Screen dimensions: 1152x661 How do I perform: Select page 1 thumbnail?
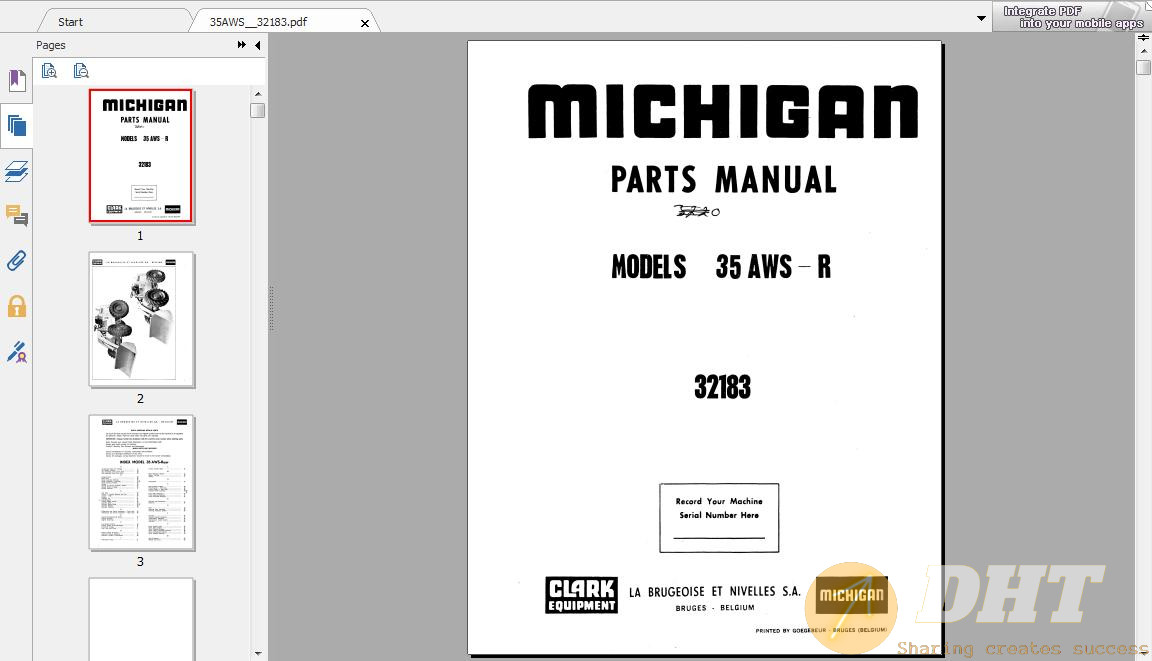click(141, 156)
